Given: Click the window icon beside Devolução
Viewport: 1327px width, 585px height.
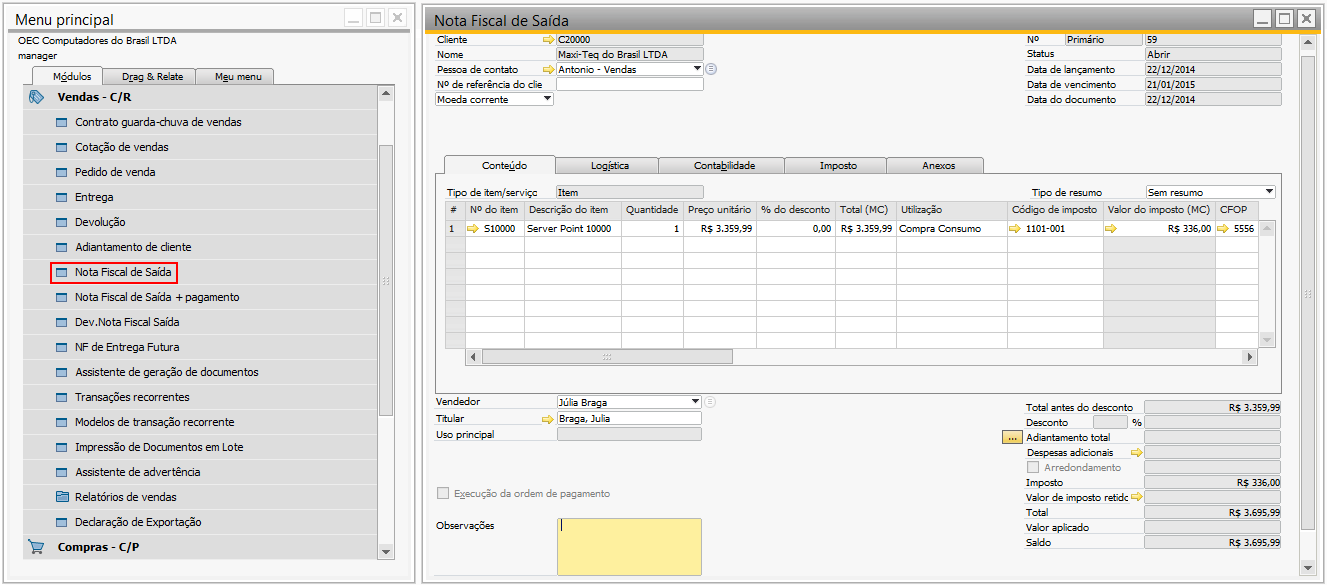Looking at the screenshot, I should point(62,222).
